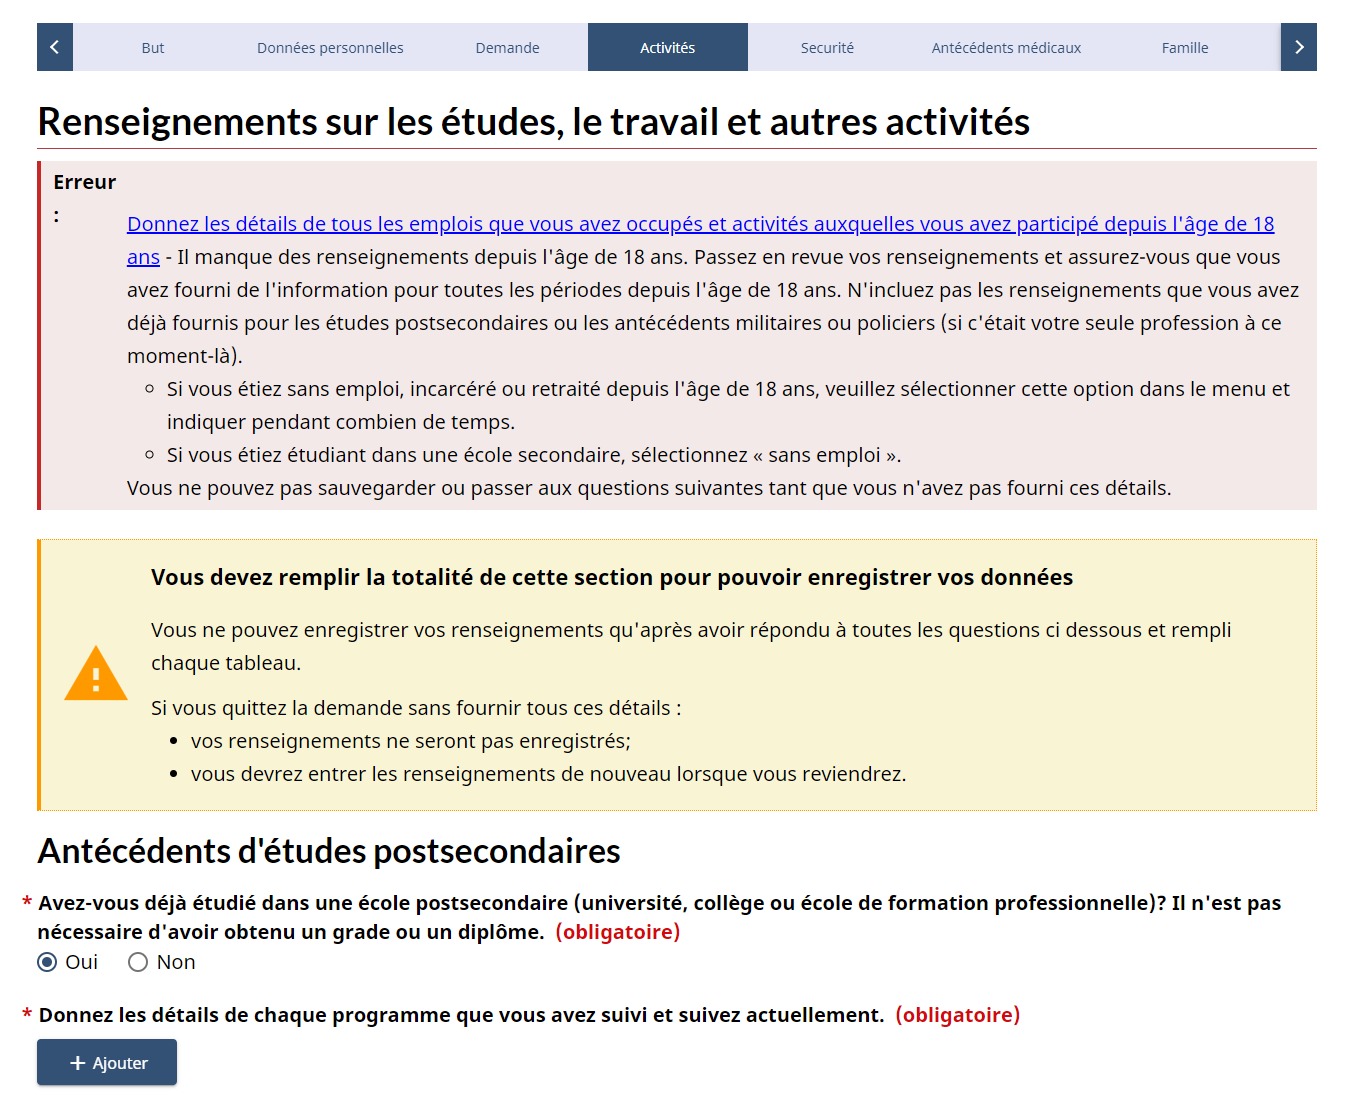Click the orange warning triangle icon
Image resolution: width=1352 pixels, height=1107 pixels.
pyautogui.click(x=95, y=674)
